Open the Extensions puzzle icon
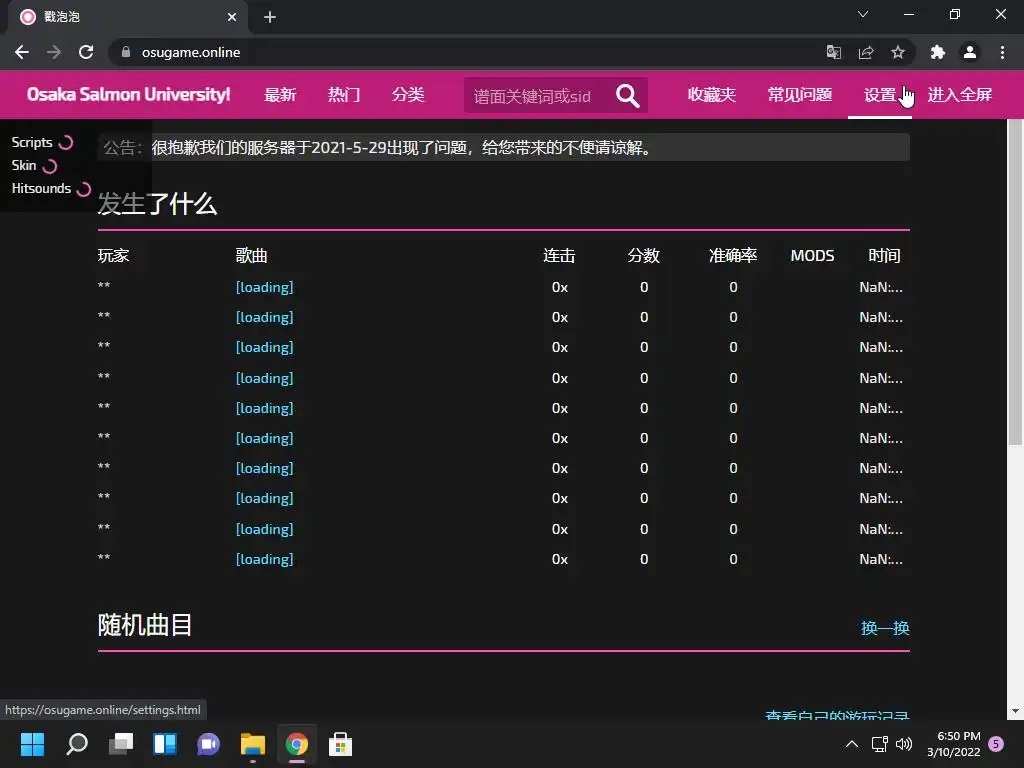This screenshot has width=1024, height=768. tap(938, 52)
